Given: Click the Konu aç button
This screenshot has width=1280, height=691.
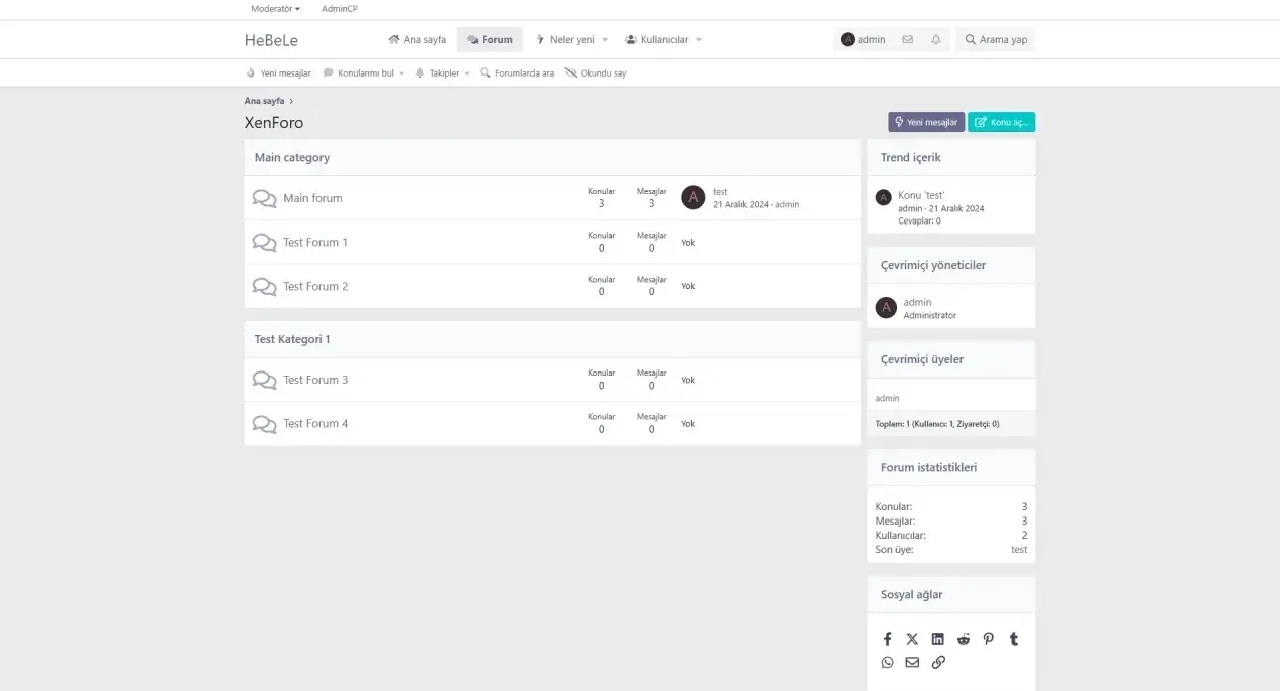Looking at the screenshot, I should pyautogui.click(x=1001, y=122).
